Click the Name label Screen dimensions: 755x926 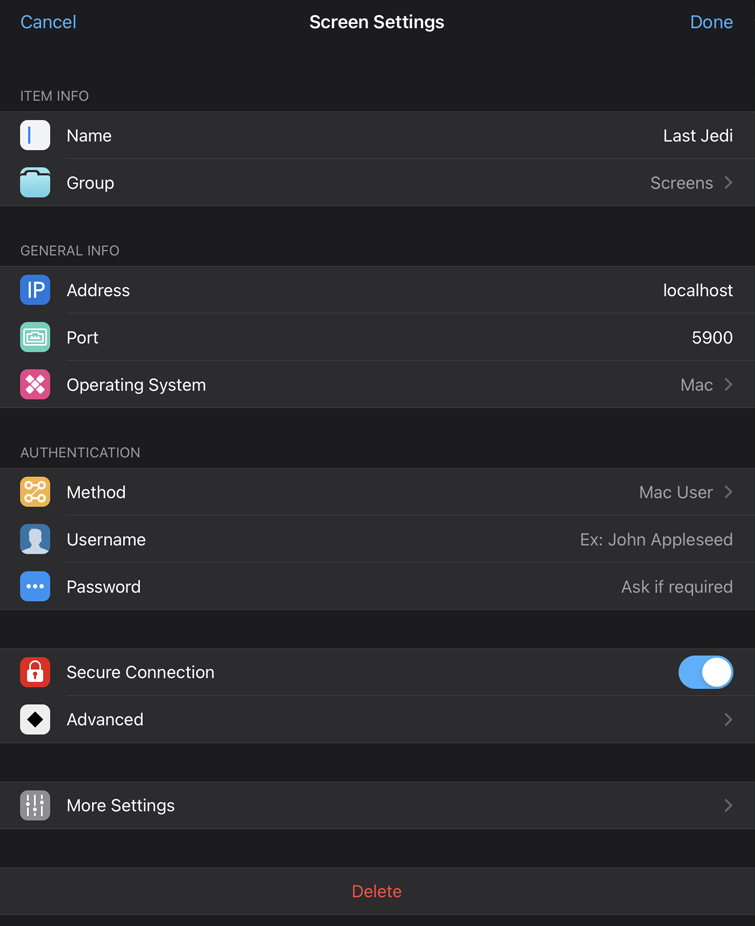pyautogui.click(x=89, y=136)
